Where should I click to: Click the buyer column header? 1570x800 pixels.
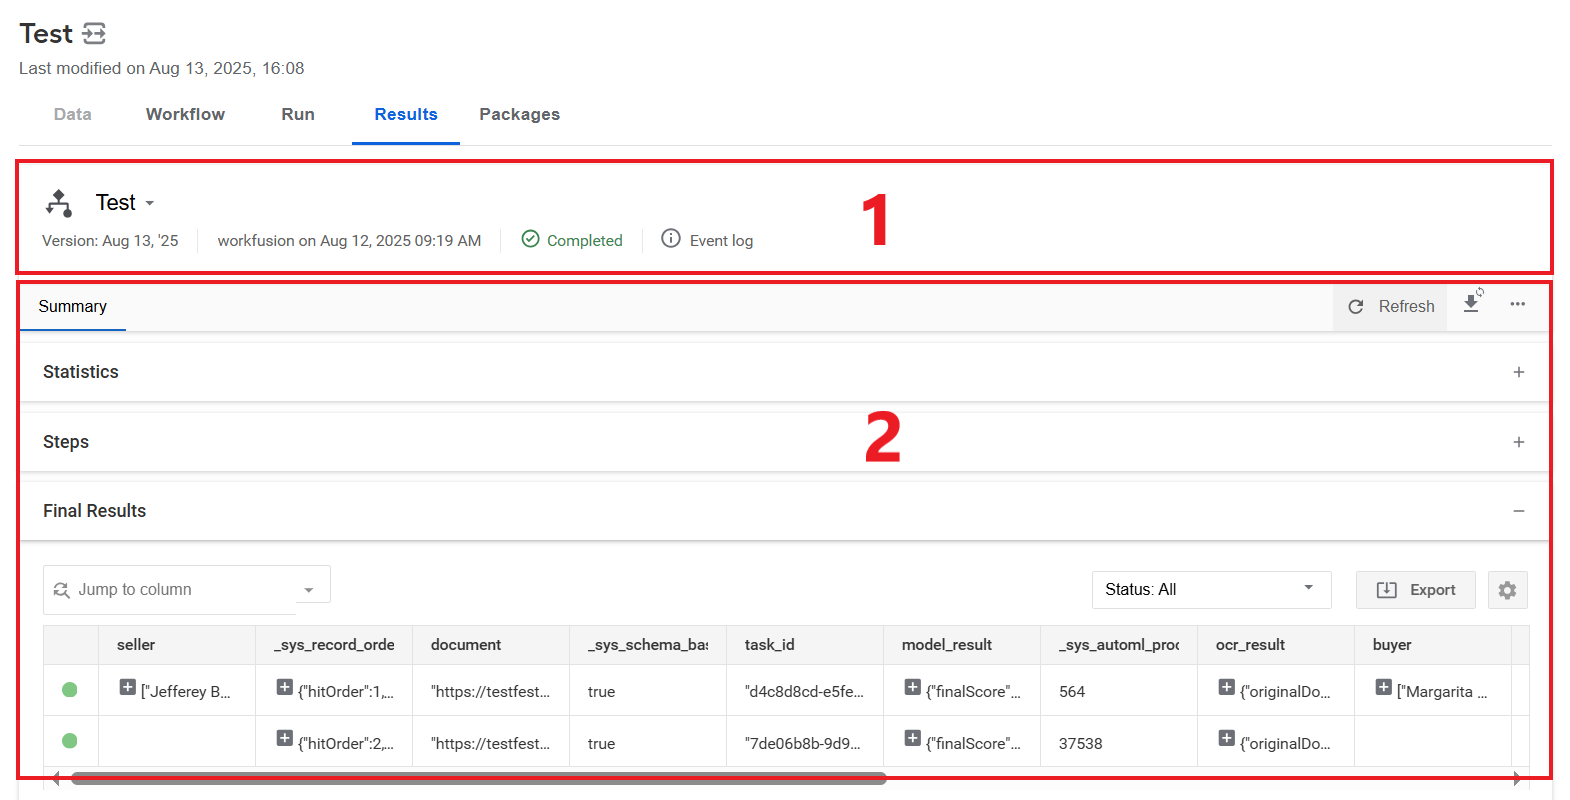(x=1433, y=645)
